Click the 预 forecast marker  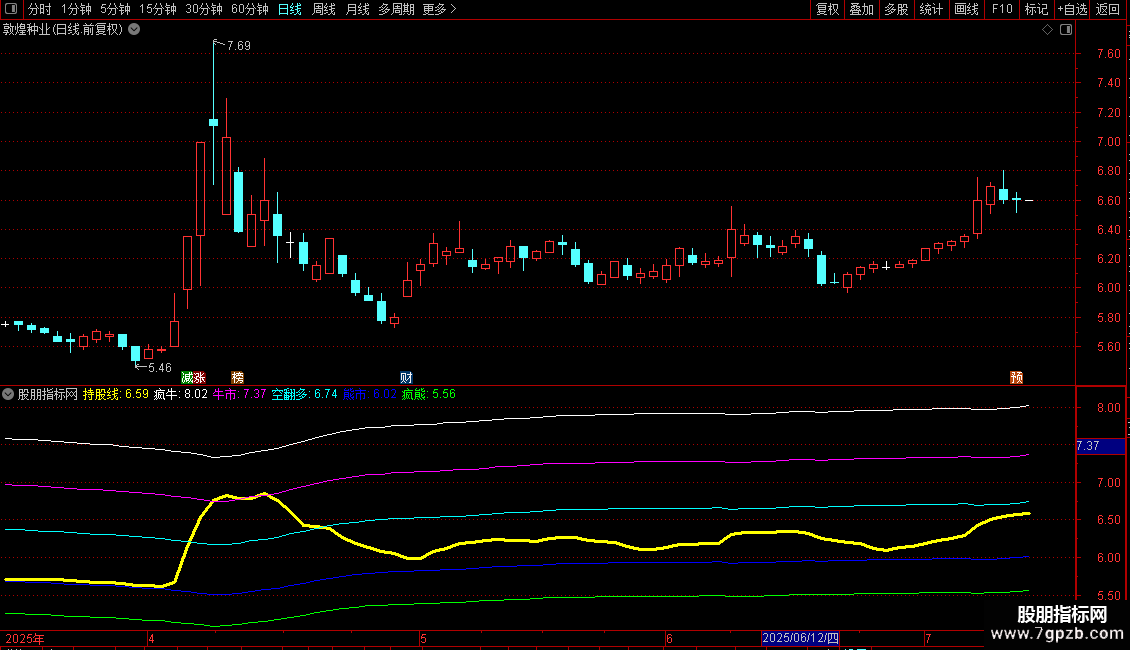1017,378
